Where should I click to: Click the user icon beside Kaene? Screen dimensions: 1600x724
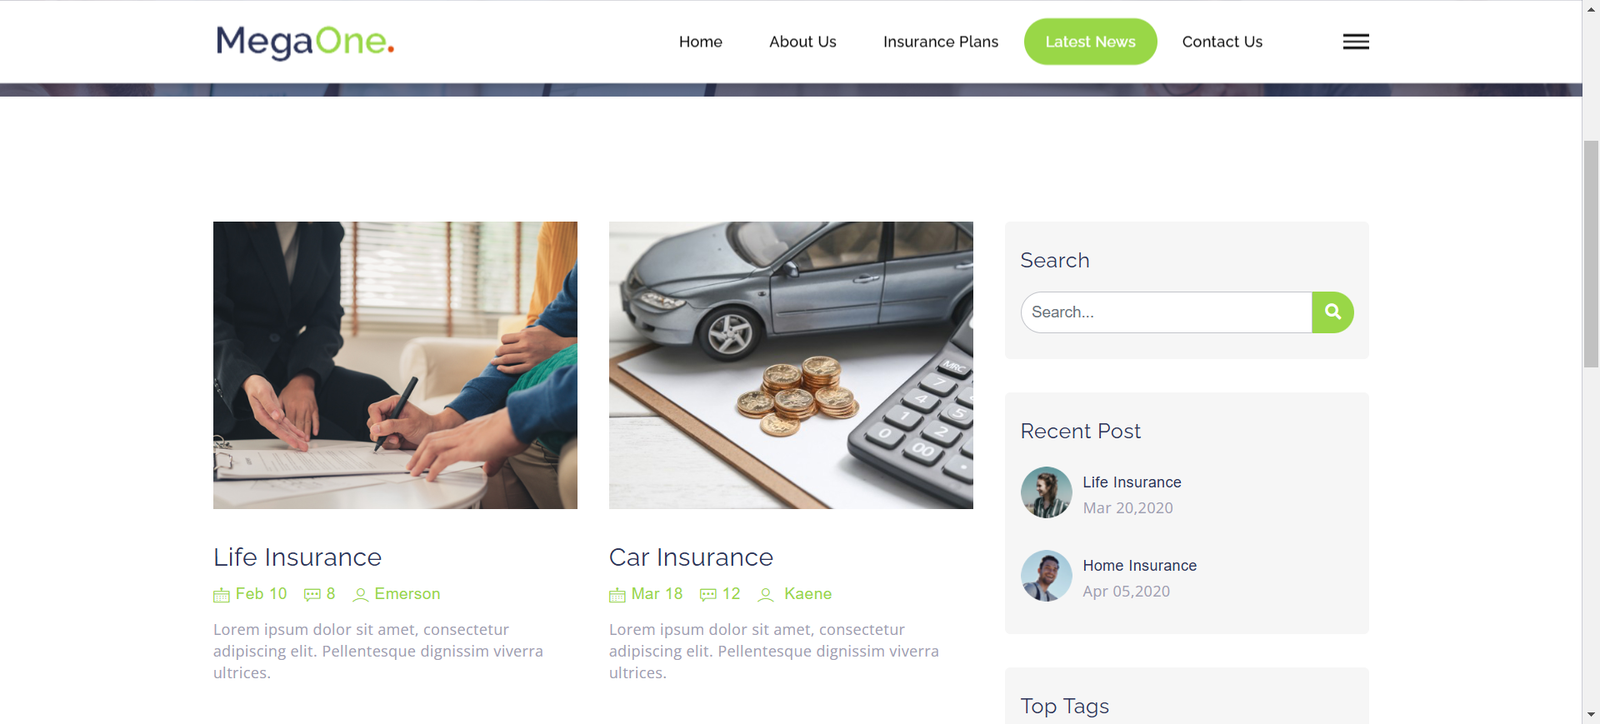[766, 595]
